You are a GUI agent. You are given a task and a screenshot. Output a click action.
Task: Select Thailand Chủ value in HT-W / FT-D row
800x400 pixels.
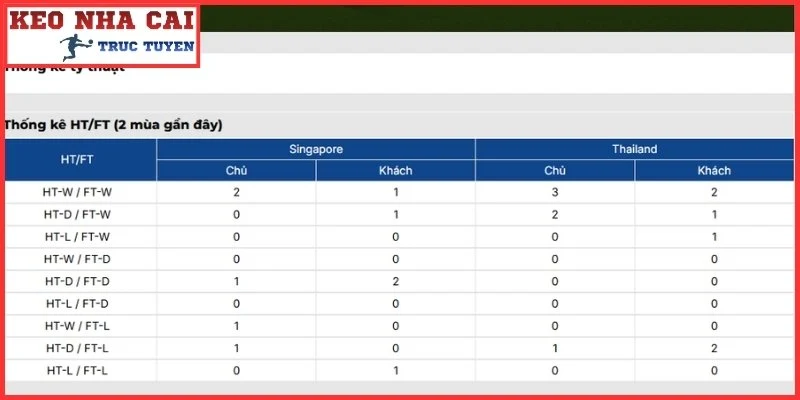555,259
